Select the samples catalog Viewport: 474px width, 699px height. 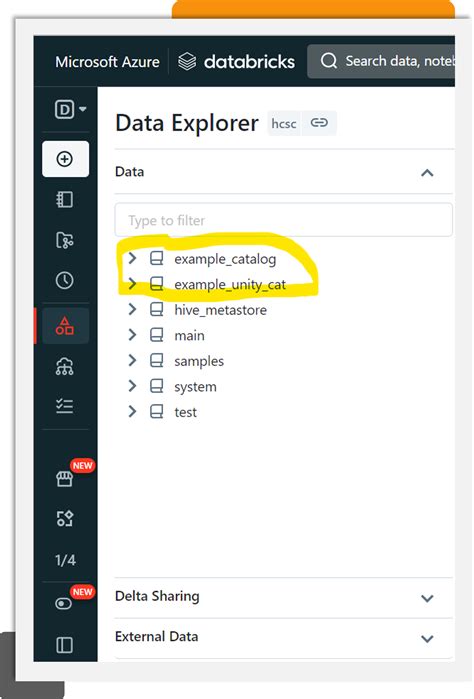point(199,361)
